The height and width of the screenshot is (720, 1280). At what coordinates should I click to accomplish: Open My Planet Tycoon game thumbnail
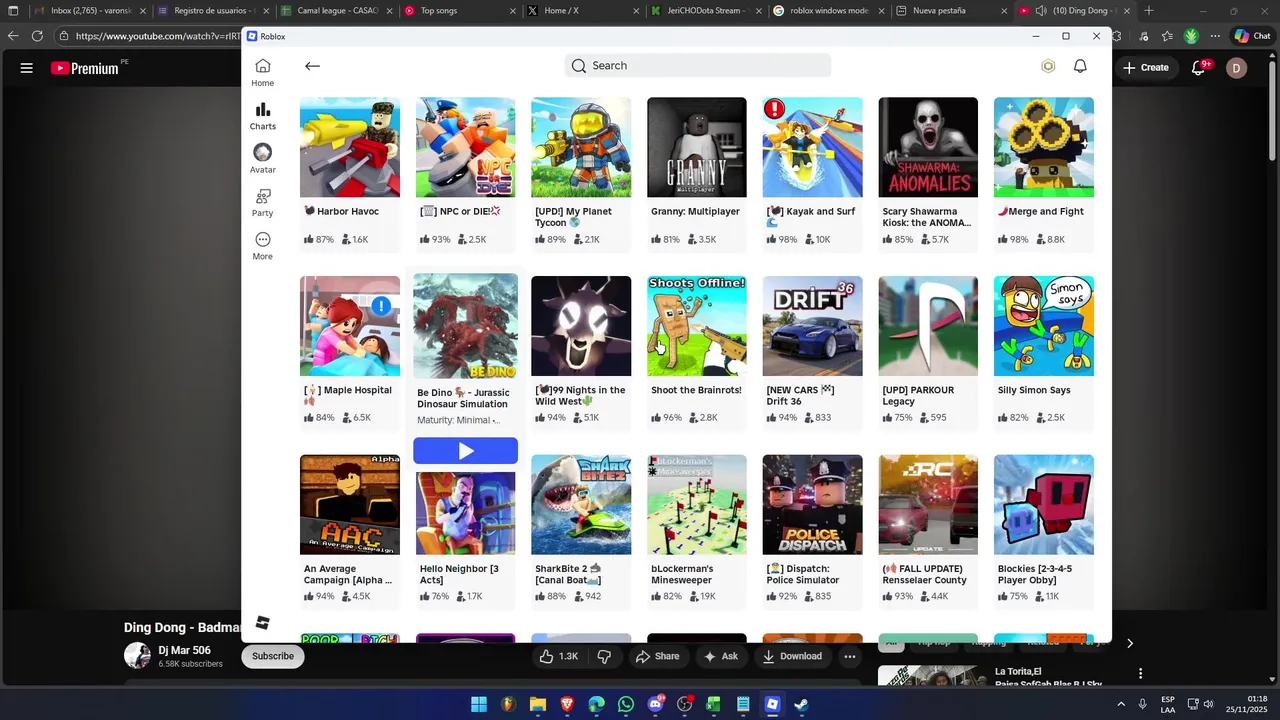(x=581, y=147)
